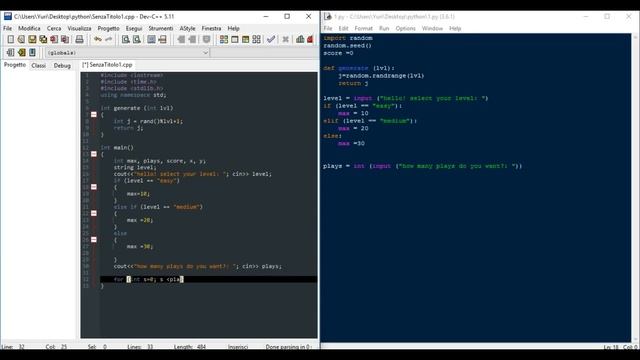Open the Progetto menu in the menu bar

(x=108, y=28)
